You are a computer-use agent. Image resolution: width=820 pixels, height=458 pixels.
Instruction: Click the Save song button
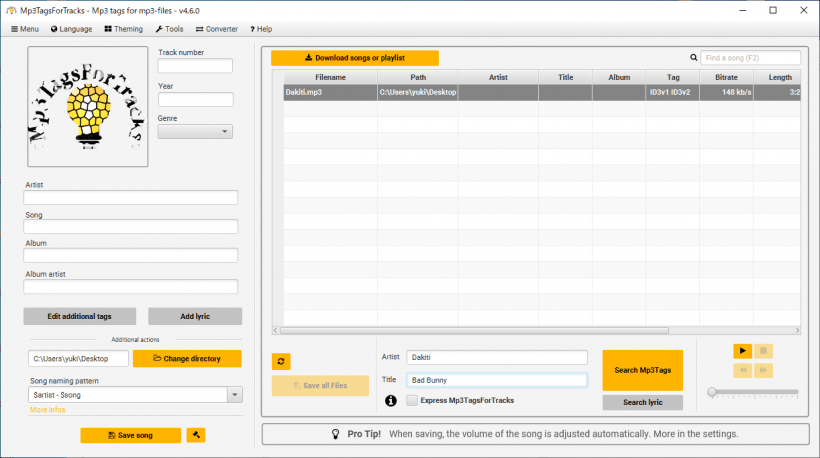131,435
